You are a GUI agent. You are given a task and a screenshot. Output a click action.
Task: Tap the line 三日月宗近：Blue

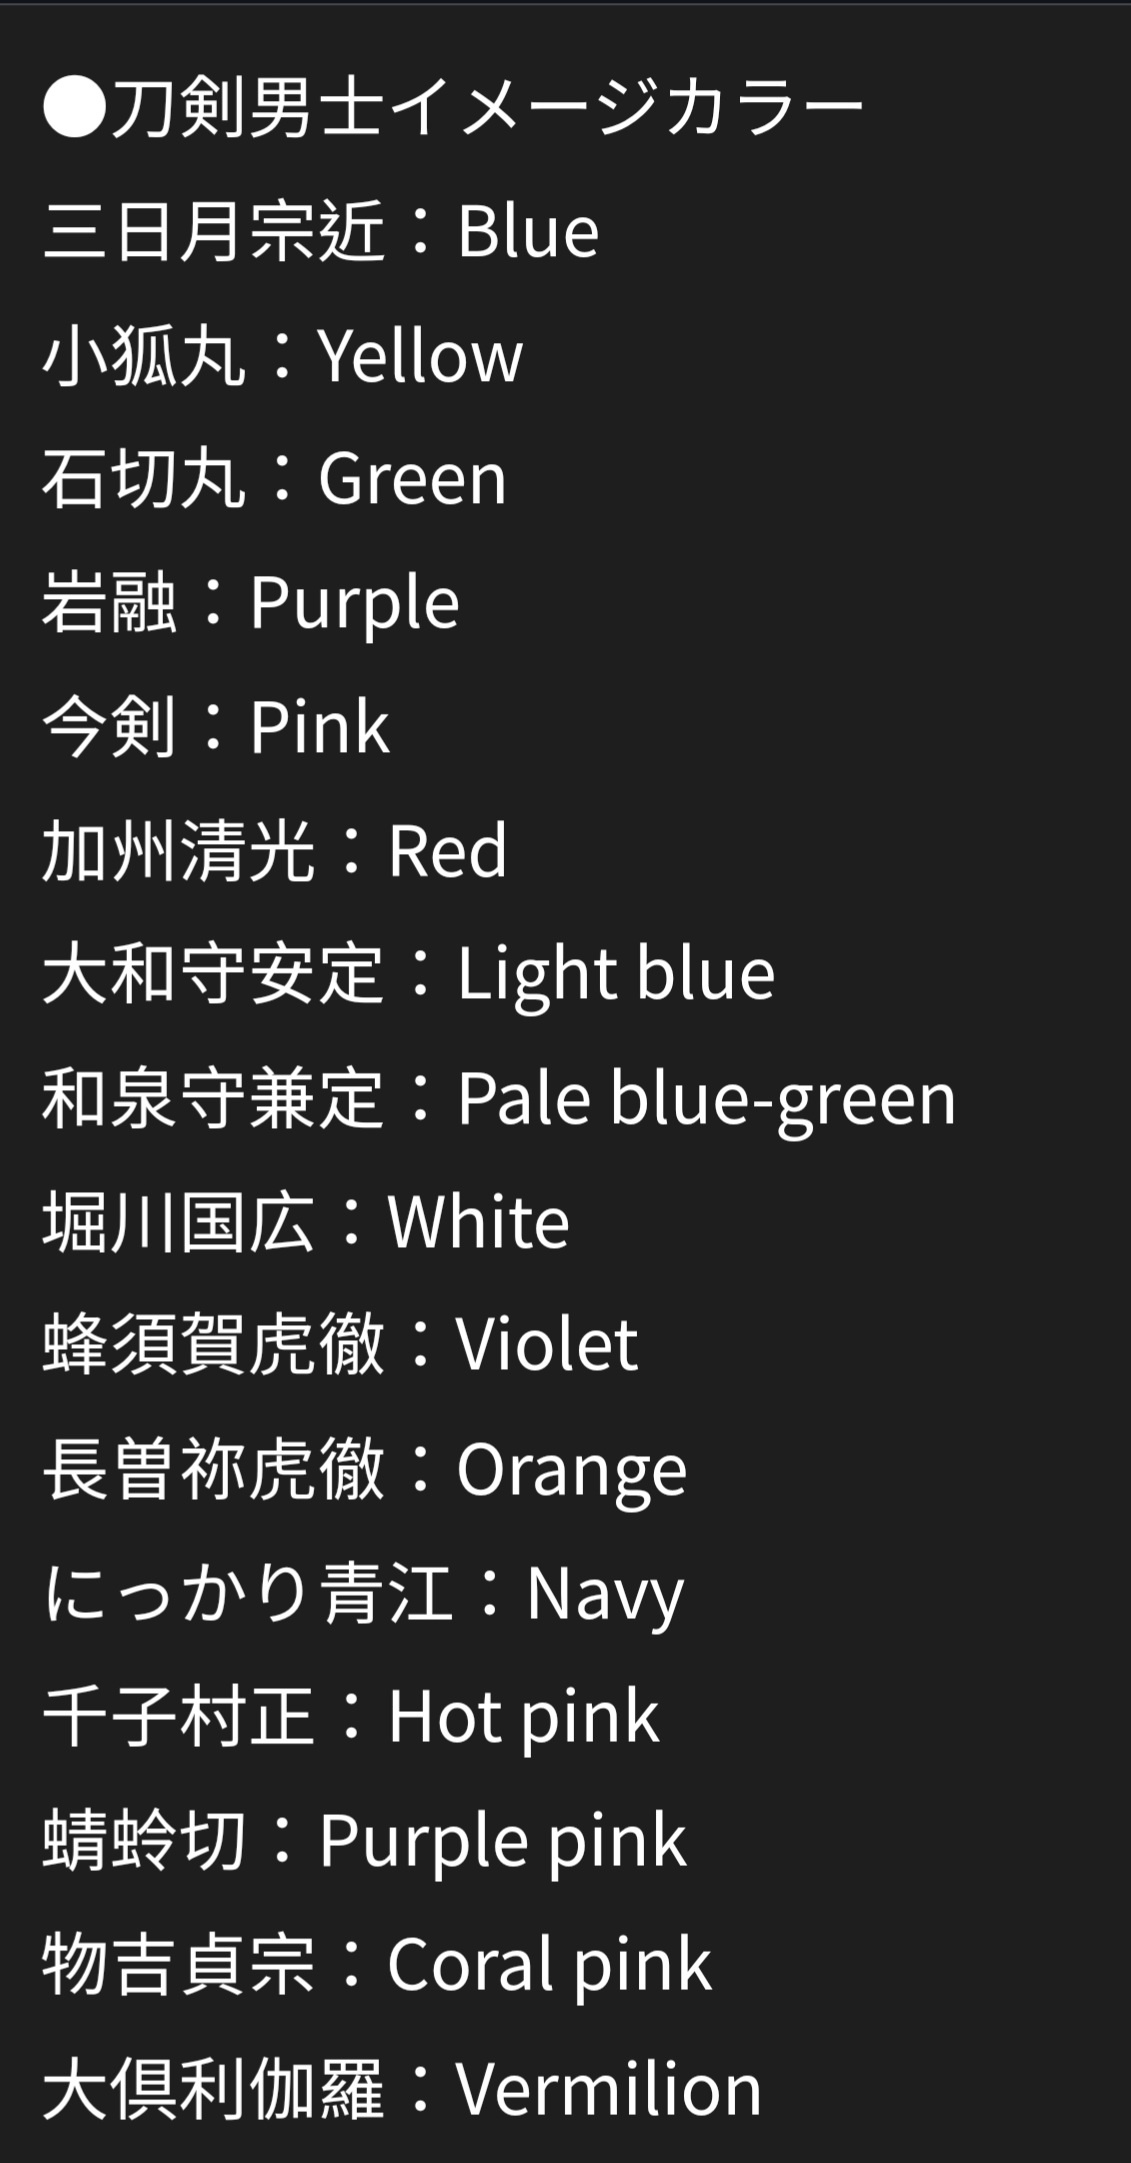321,232
